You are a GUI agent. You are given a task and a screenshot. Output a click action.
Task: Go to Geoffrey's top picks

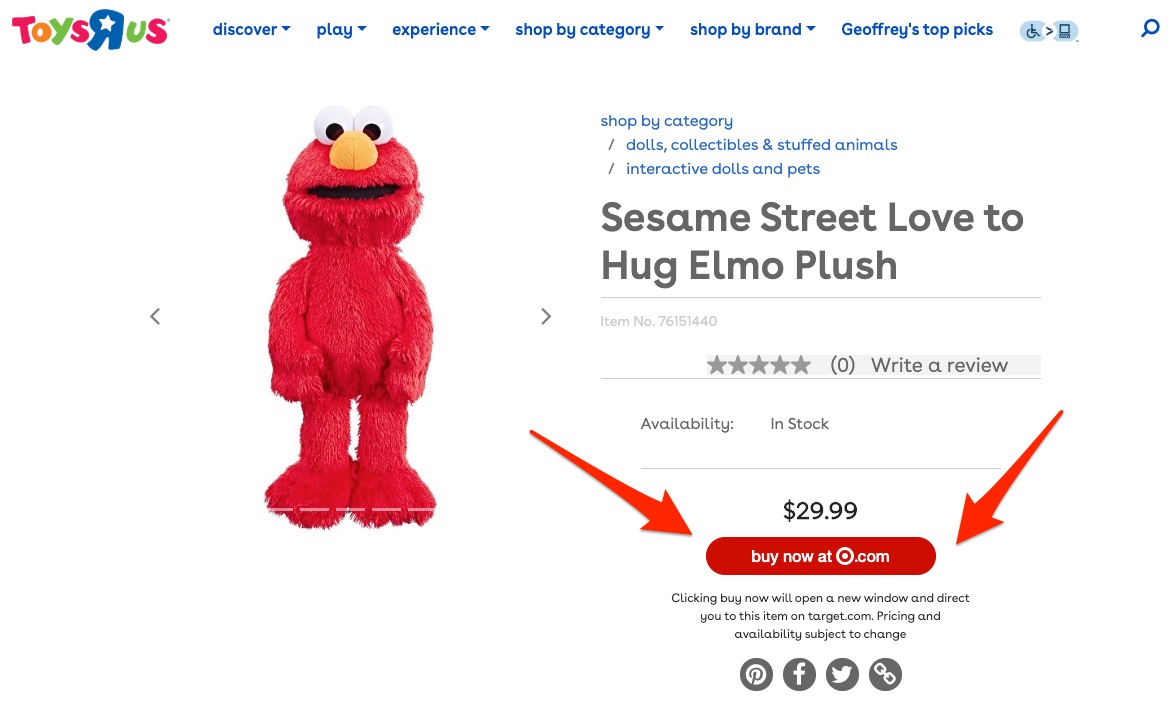(917, 29)
